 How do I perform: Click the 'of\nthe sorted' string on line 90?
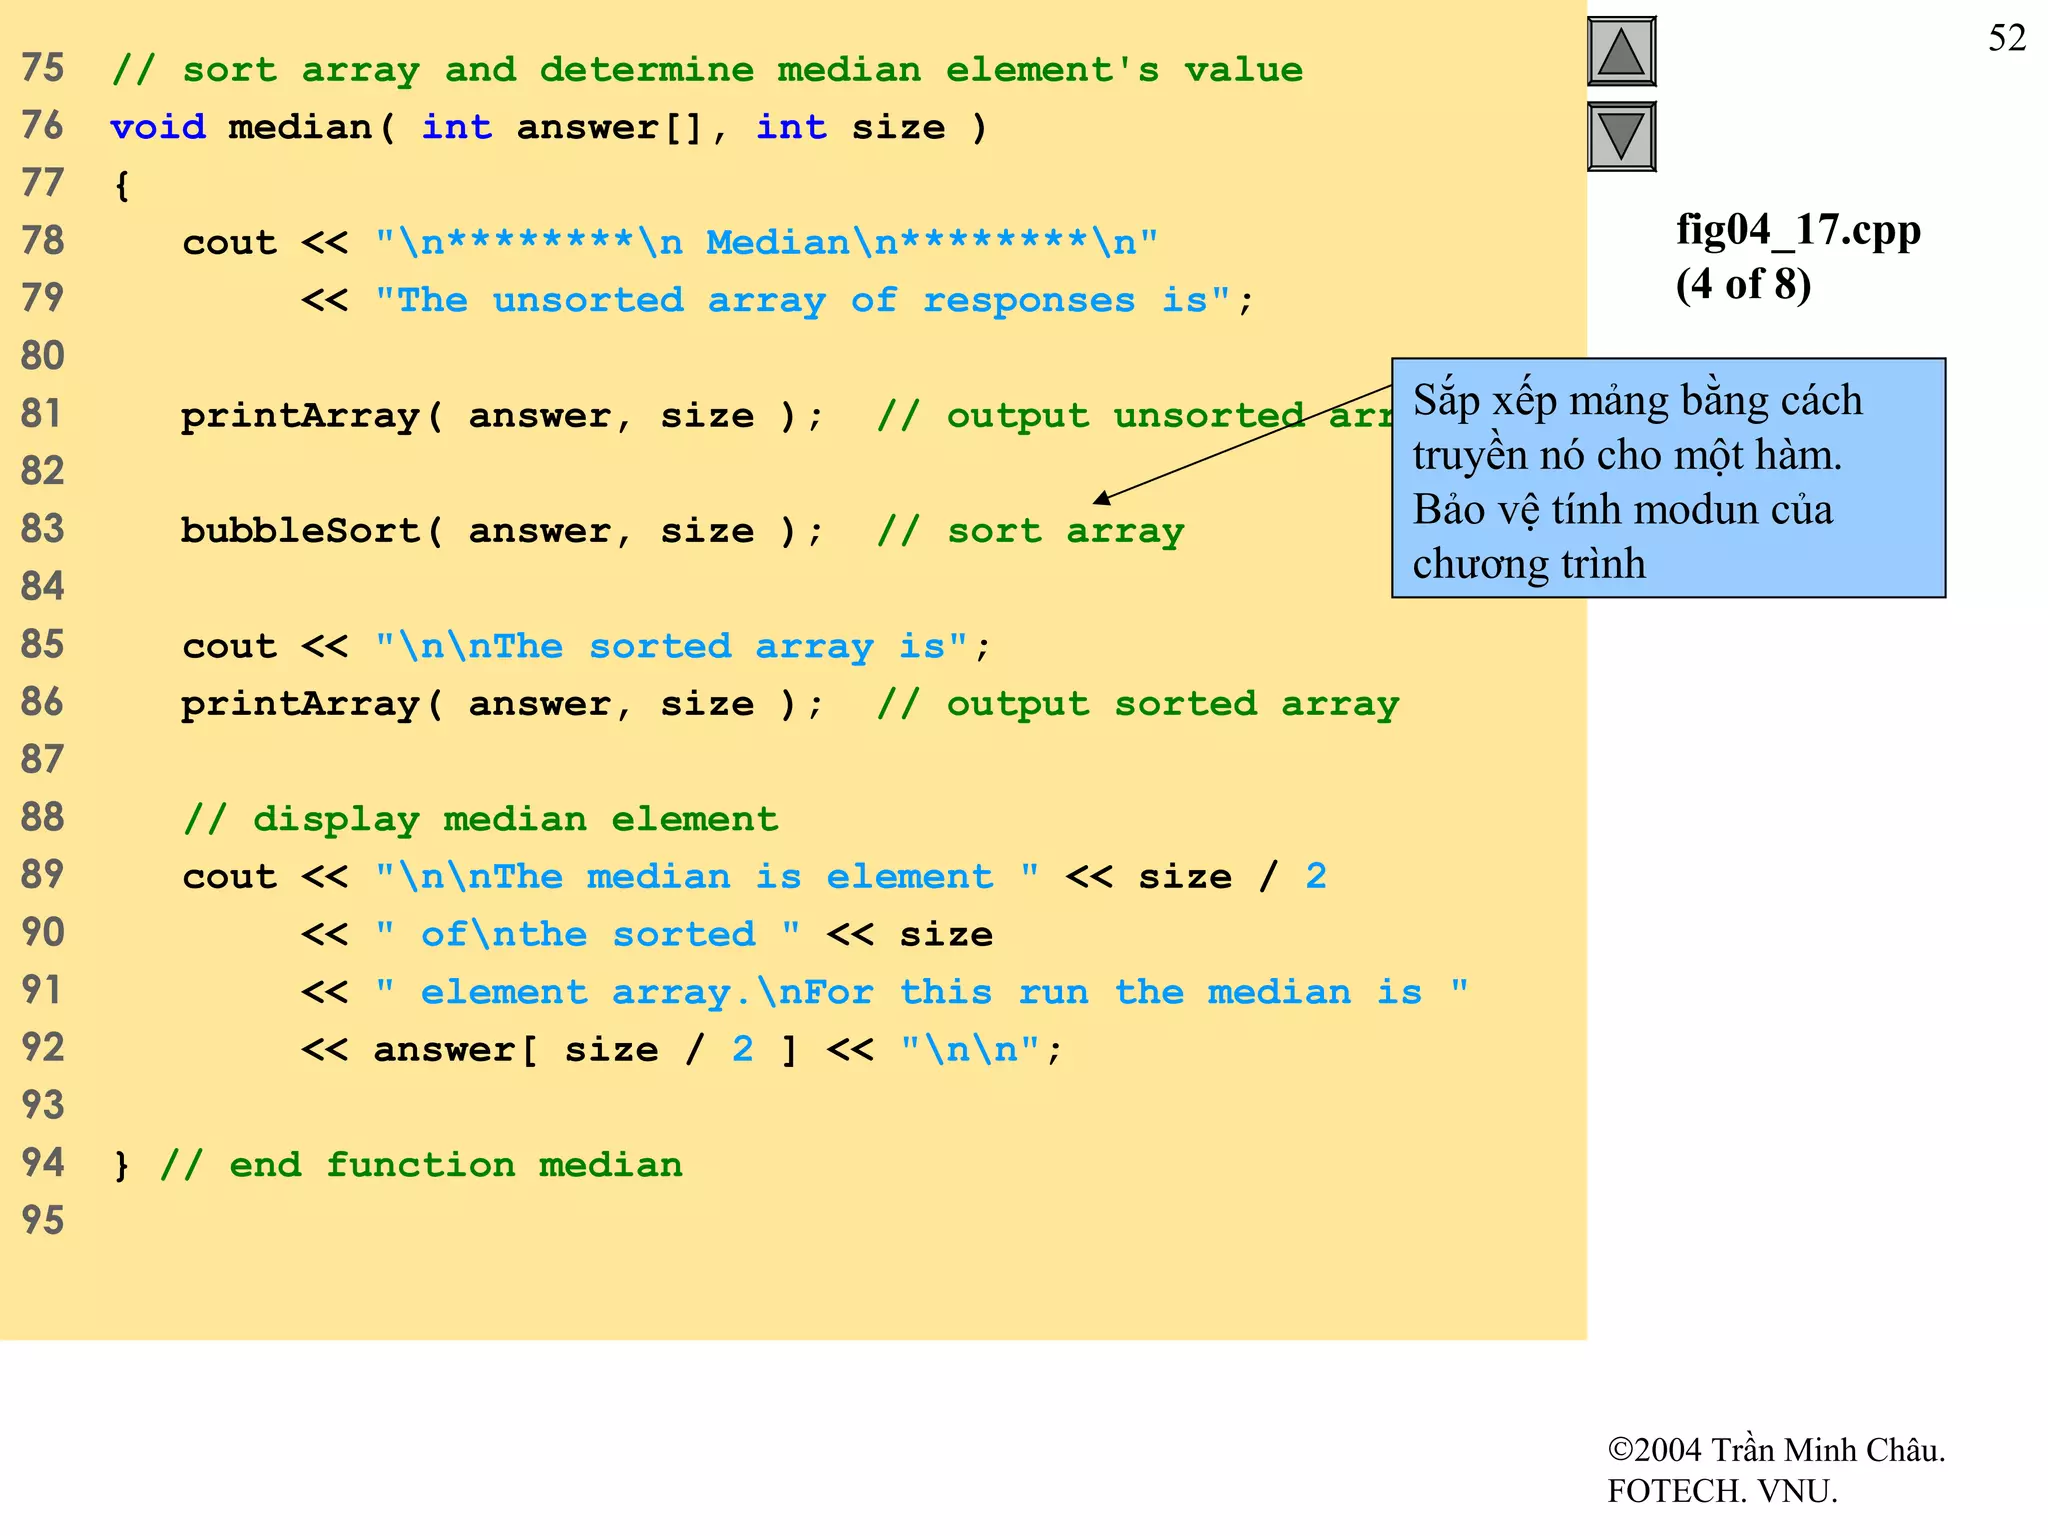588,934
